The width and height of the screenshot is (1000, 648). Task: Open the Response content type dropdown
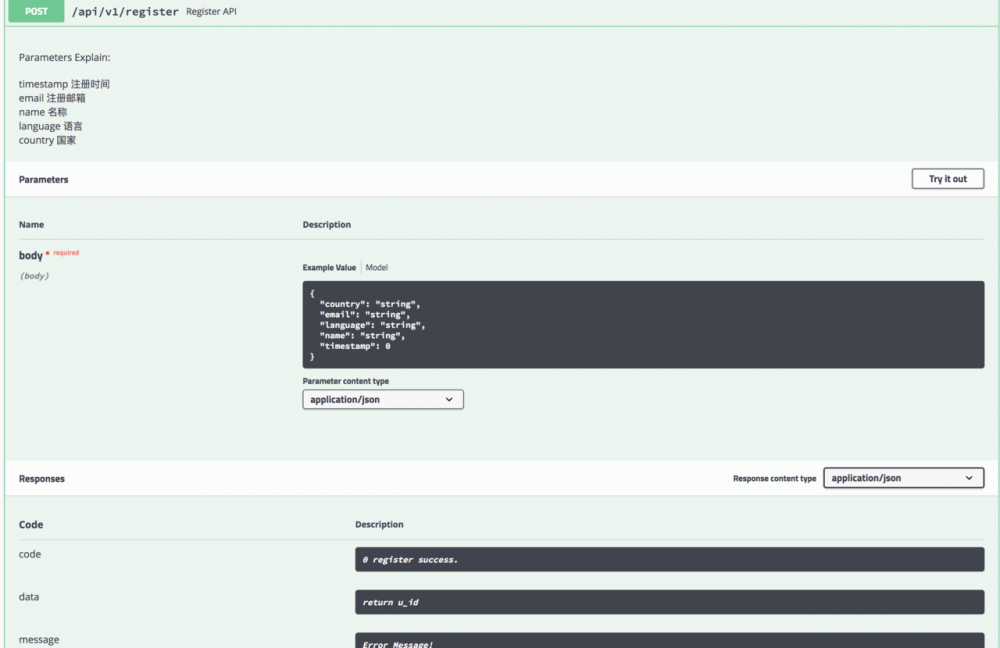point(903,478)
